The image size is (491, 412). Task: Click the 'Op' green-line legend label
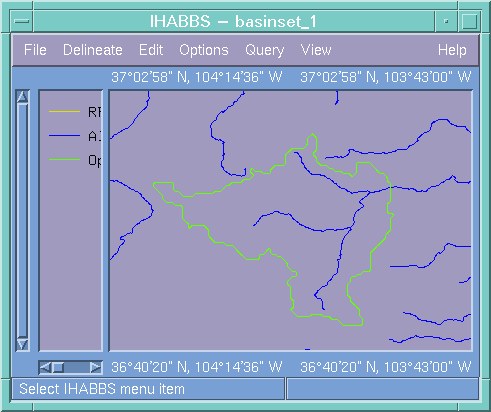[x=94, y=161]
